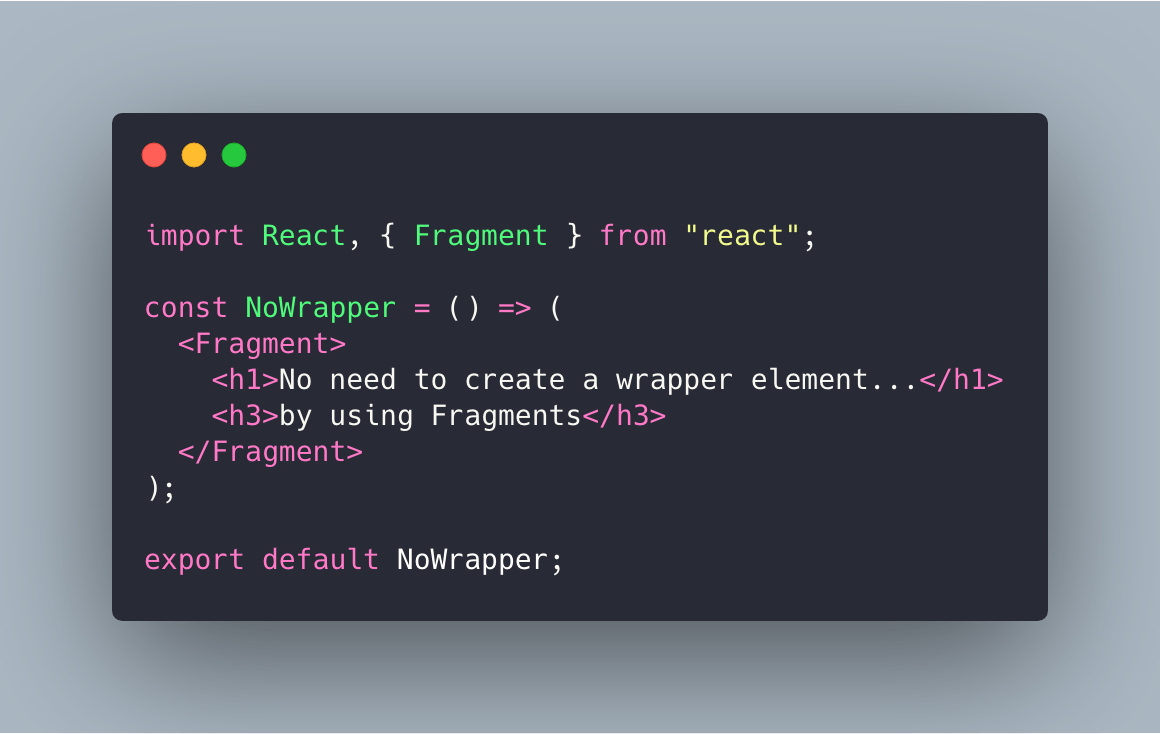Click the opening <h1> tag
1160x734 pixels.
(245, 380)
